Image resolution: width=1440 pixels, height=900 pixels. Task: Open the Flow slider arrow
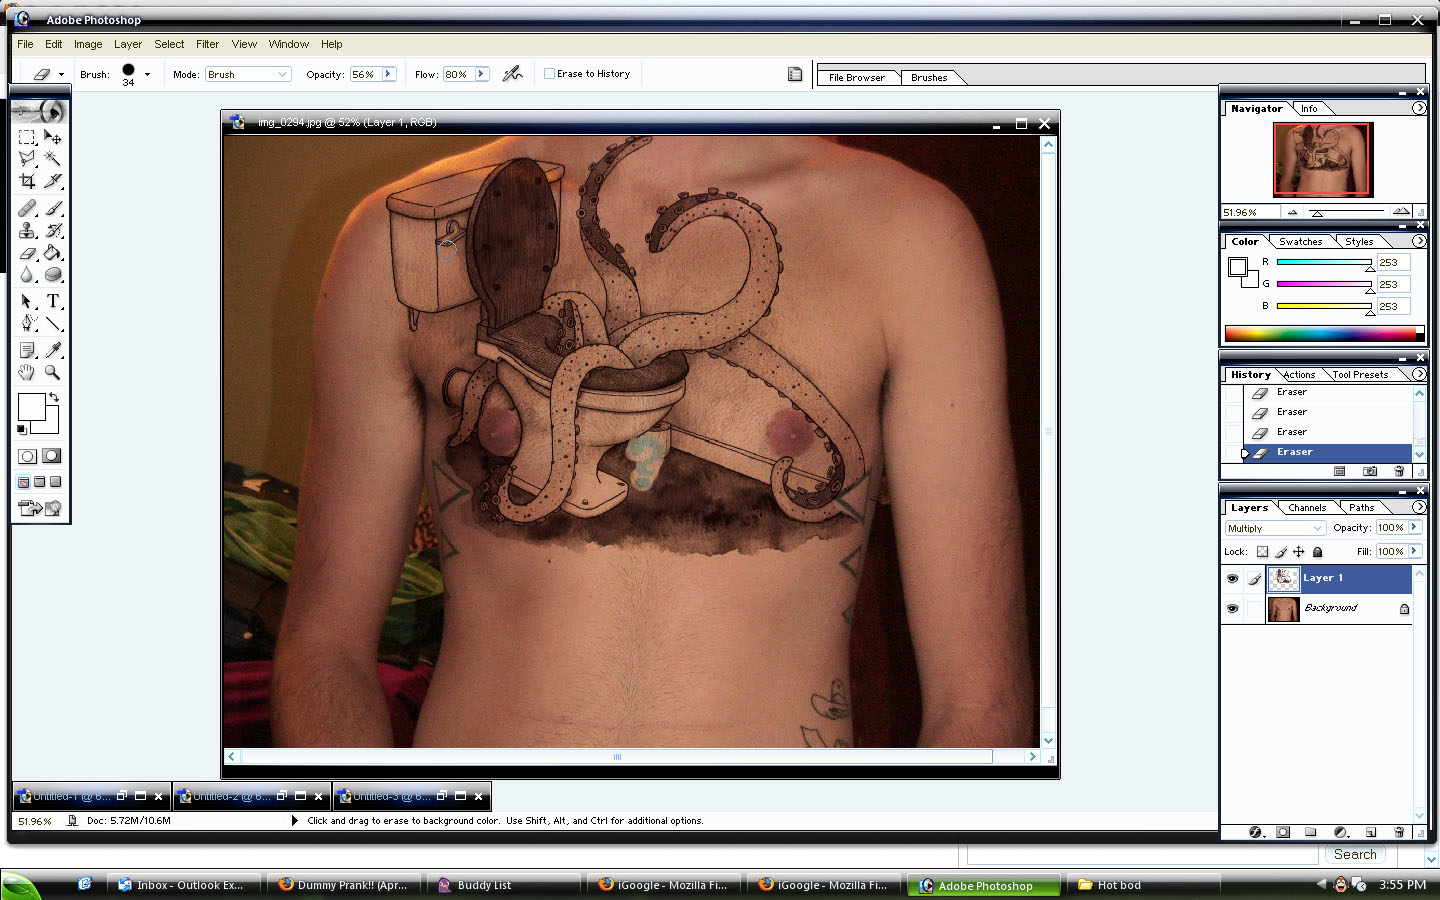[481, 74]
